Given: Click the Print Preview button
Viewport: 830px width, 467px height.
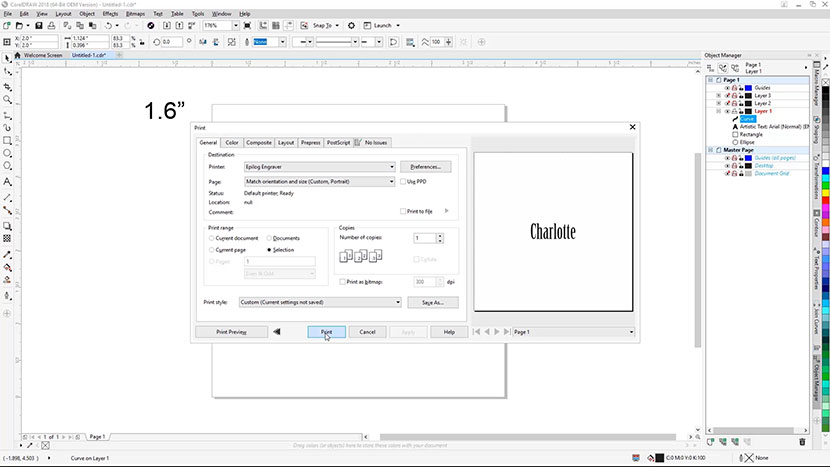Looking at the screenshot, I should 231,331.
